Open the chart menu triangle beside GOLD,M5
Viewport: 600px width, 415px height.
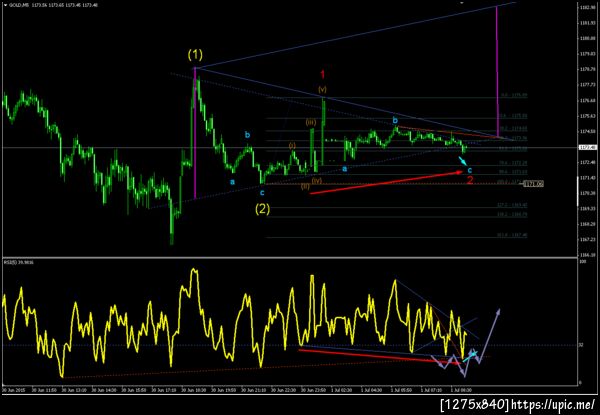point(5,6)
